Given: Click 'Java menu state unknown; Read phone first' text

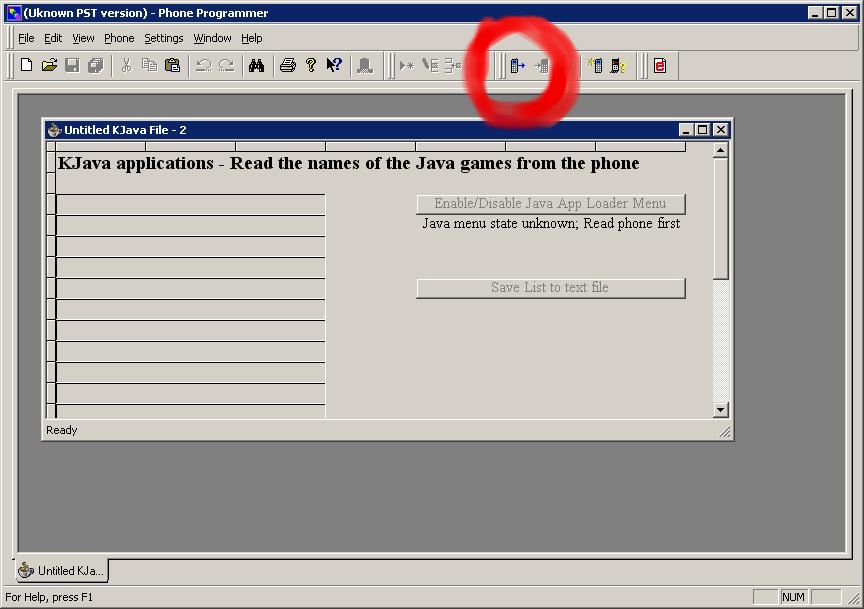Looking at the screenshot, I should point(551,223).
